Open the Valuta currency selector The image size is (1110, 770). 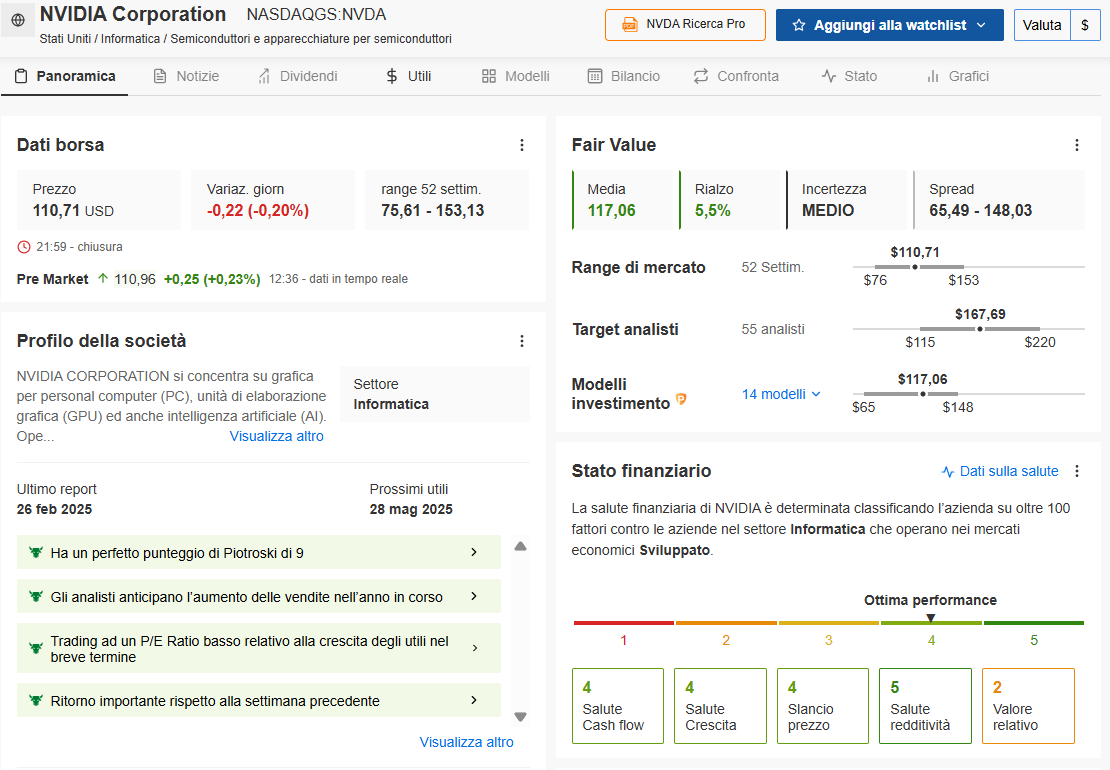pos(1042,25)
